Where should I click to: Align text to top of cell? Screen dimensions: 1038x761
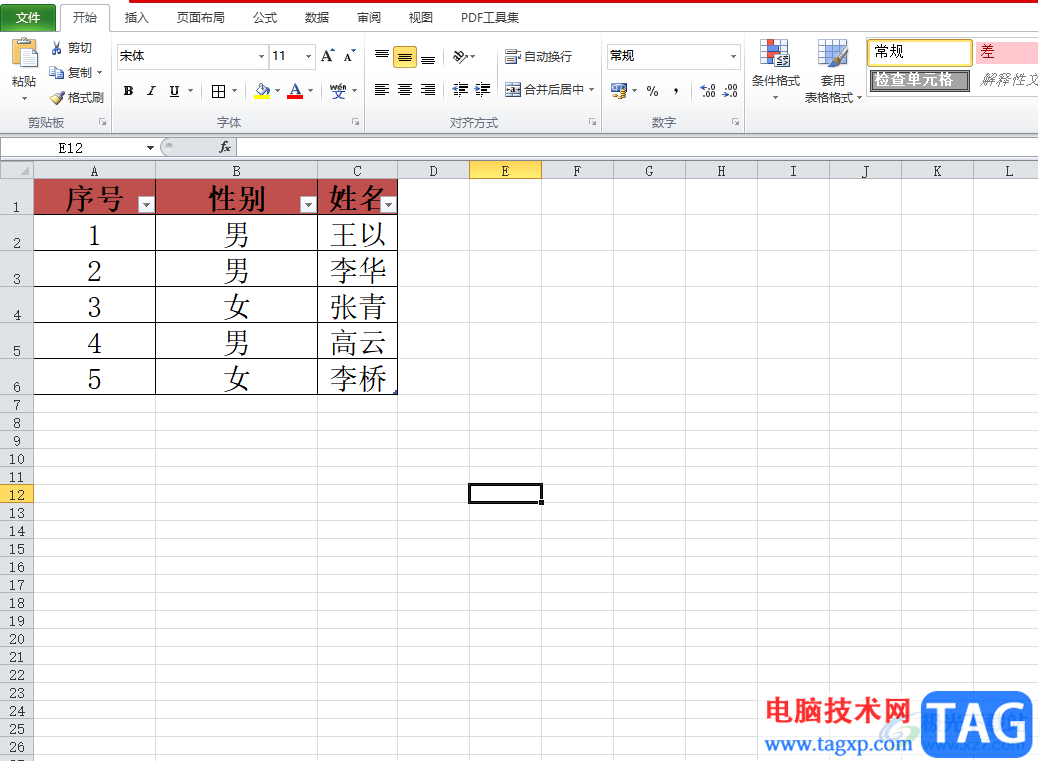pyautogui.click(x=382, y=56)
